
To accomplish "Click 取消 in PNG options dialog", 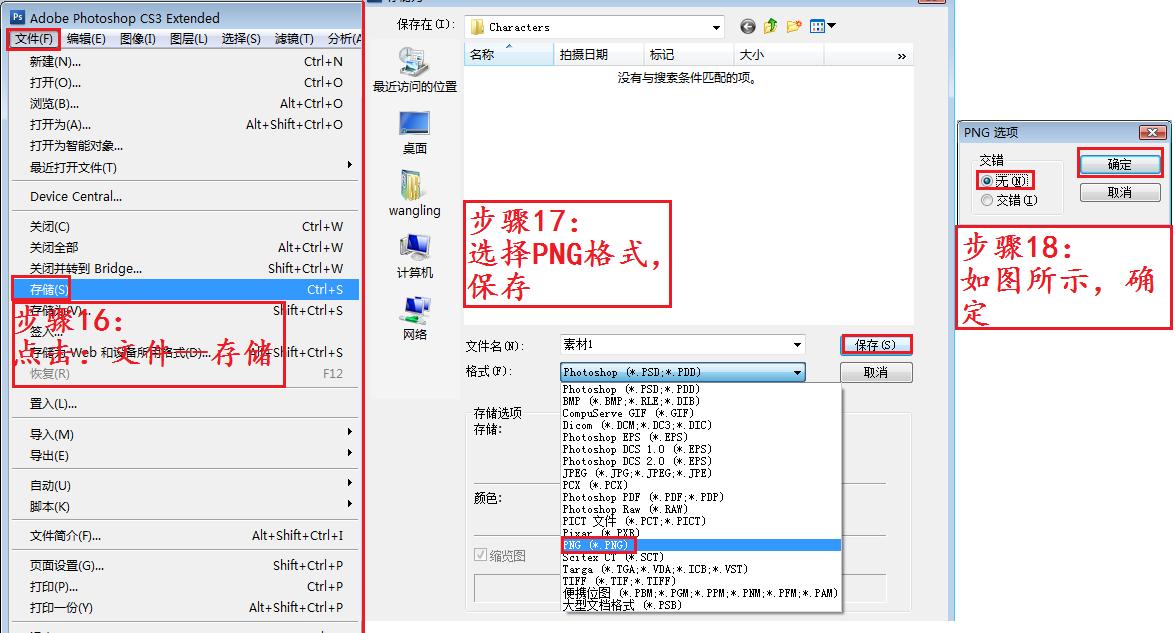I will tap(1120, 193).
